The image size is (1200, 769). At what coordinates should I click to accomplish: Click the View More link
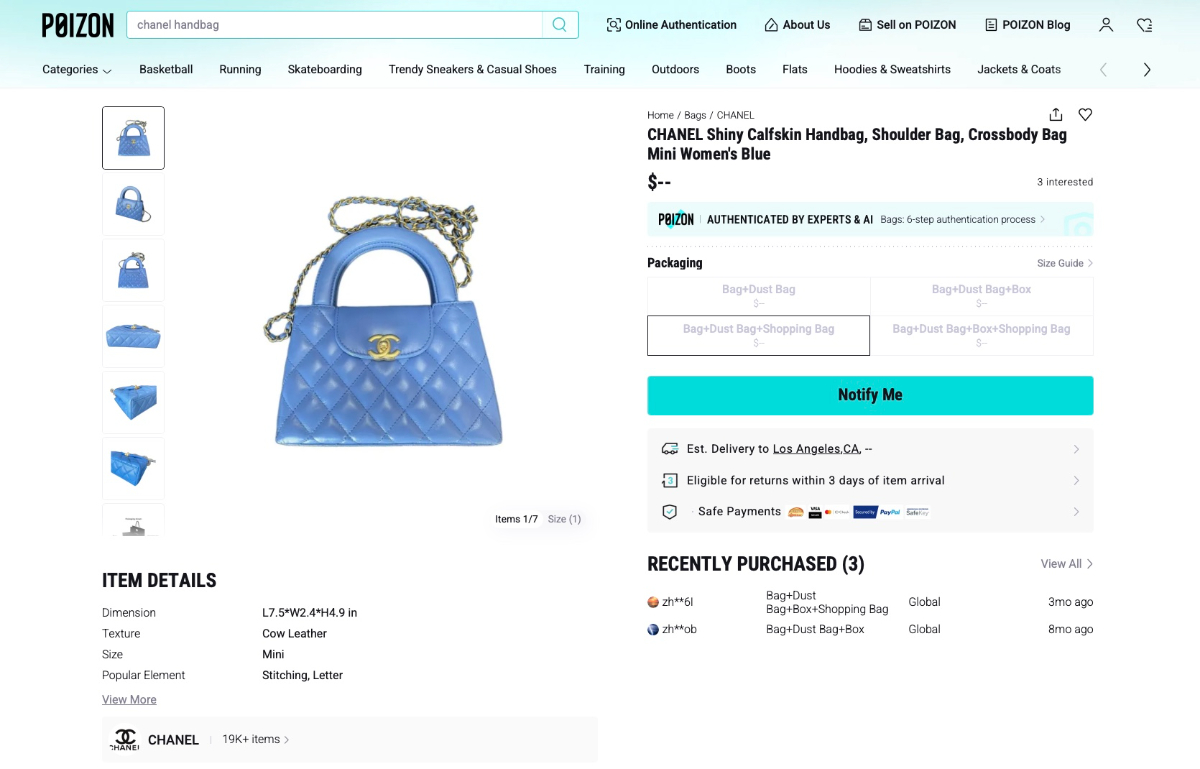click(x=129, y=700)
